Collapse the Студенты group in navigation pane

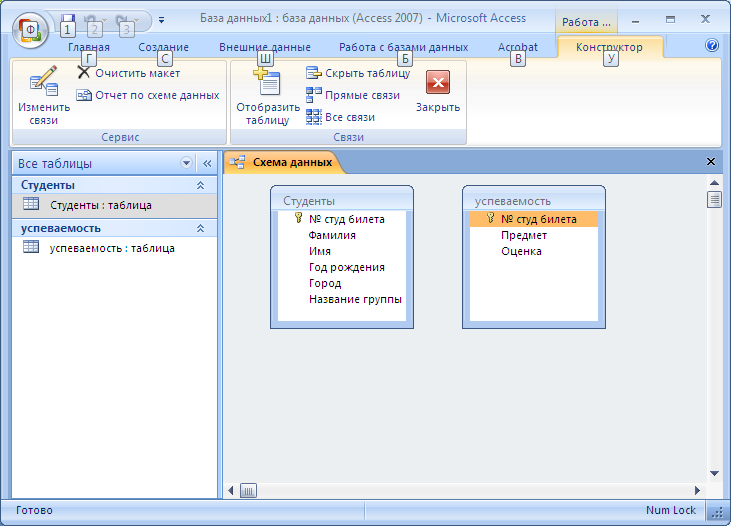pyautogui.click(x=200, y=185)
